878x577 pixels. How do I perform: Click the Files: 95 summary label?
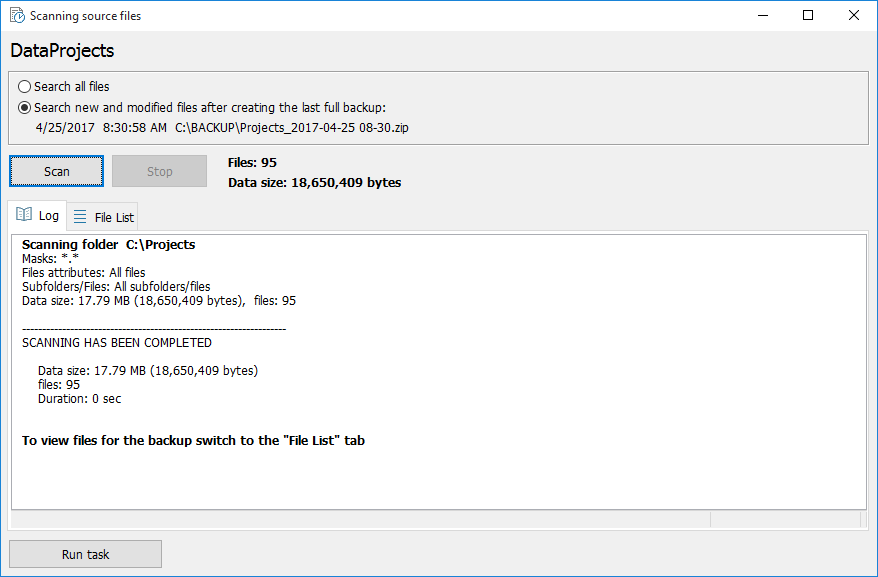(252, 162)
